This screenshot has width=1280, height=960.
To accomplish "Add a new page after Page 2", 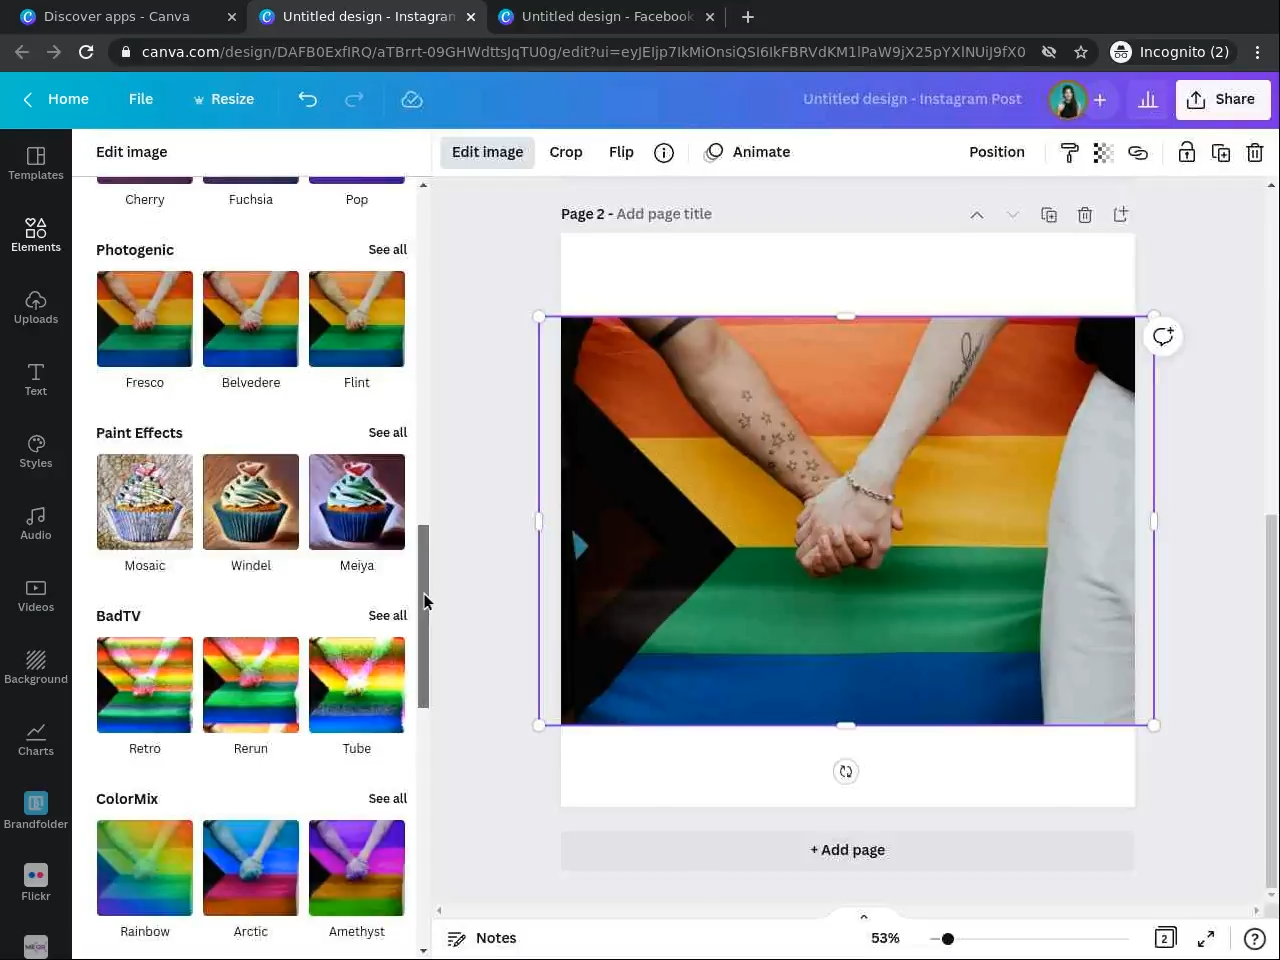I will pyautogui.click(x=1121, y=215).
